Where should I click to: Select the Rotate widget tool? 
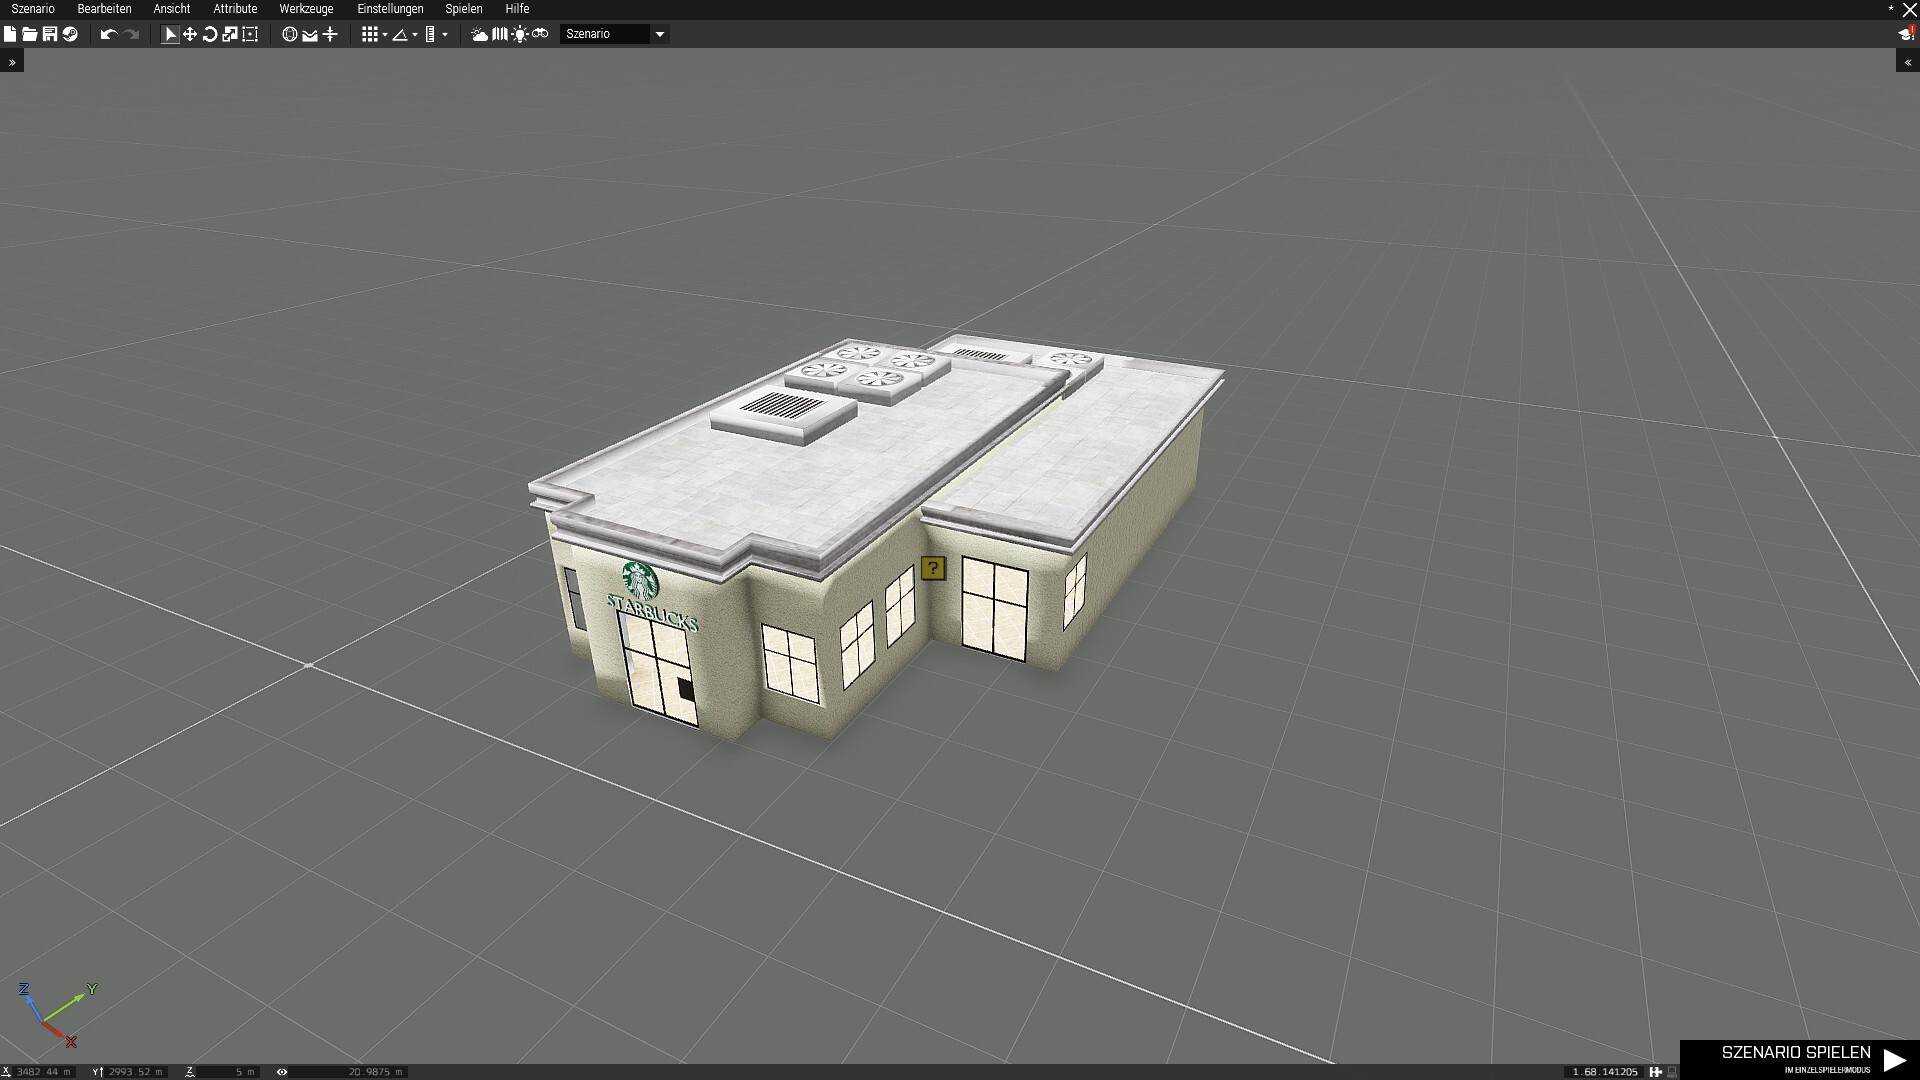[210, 34]
